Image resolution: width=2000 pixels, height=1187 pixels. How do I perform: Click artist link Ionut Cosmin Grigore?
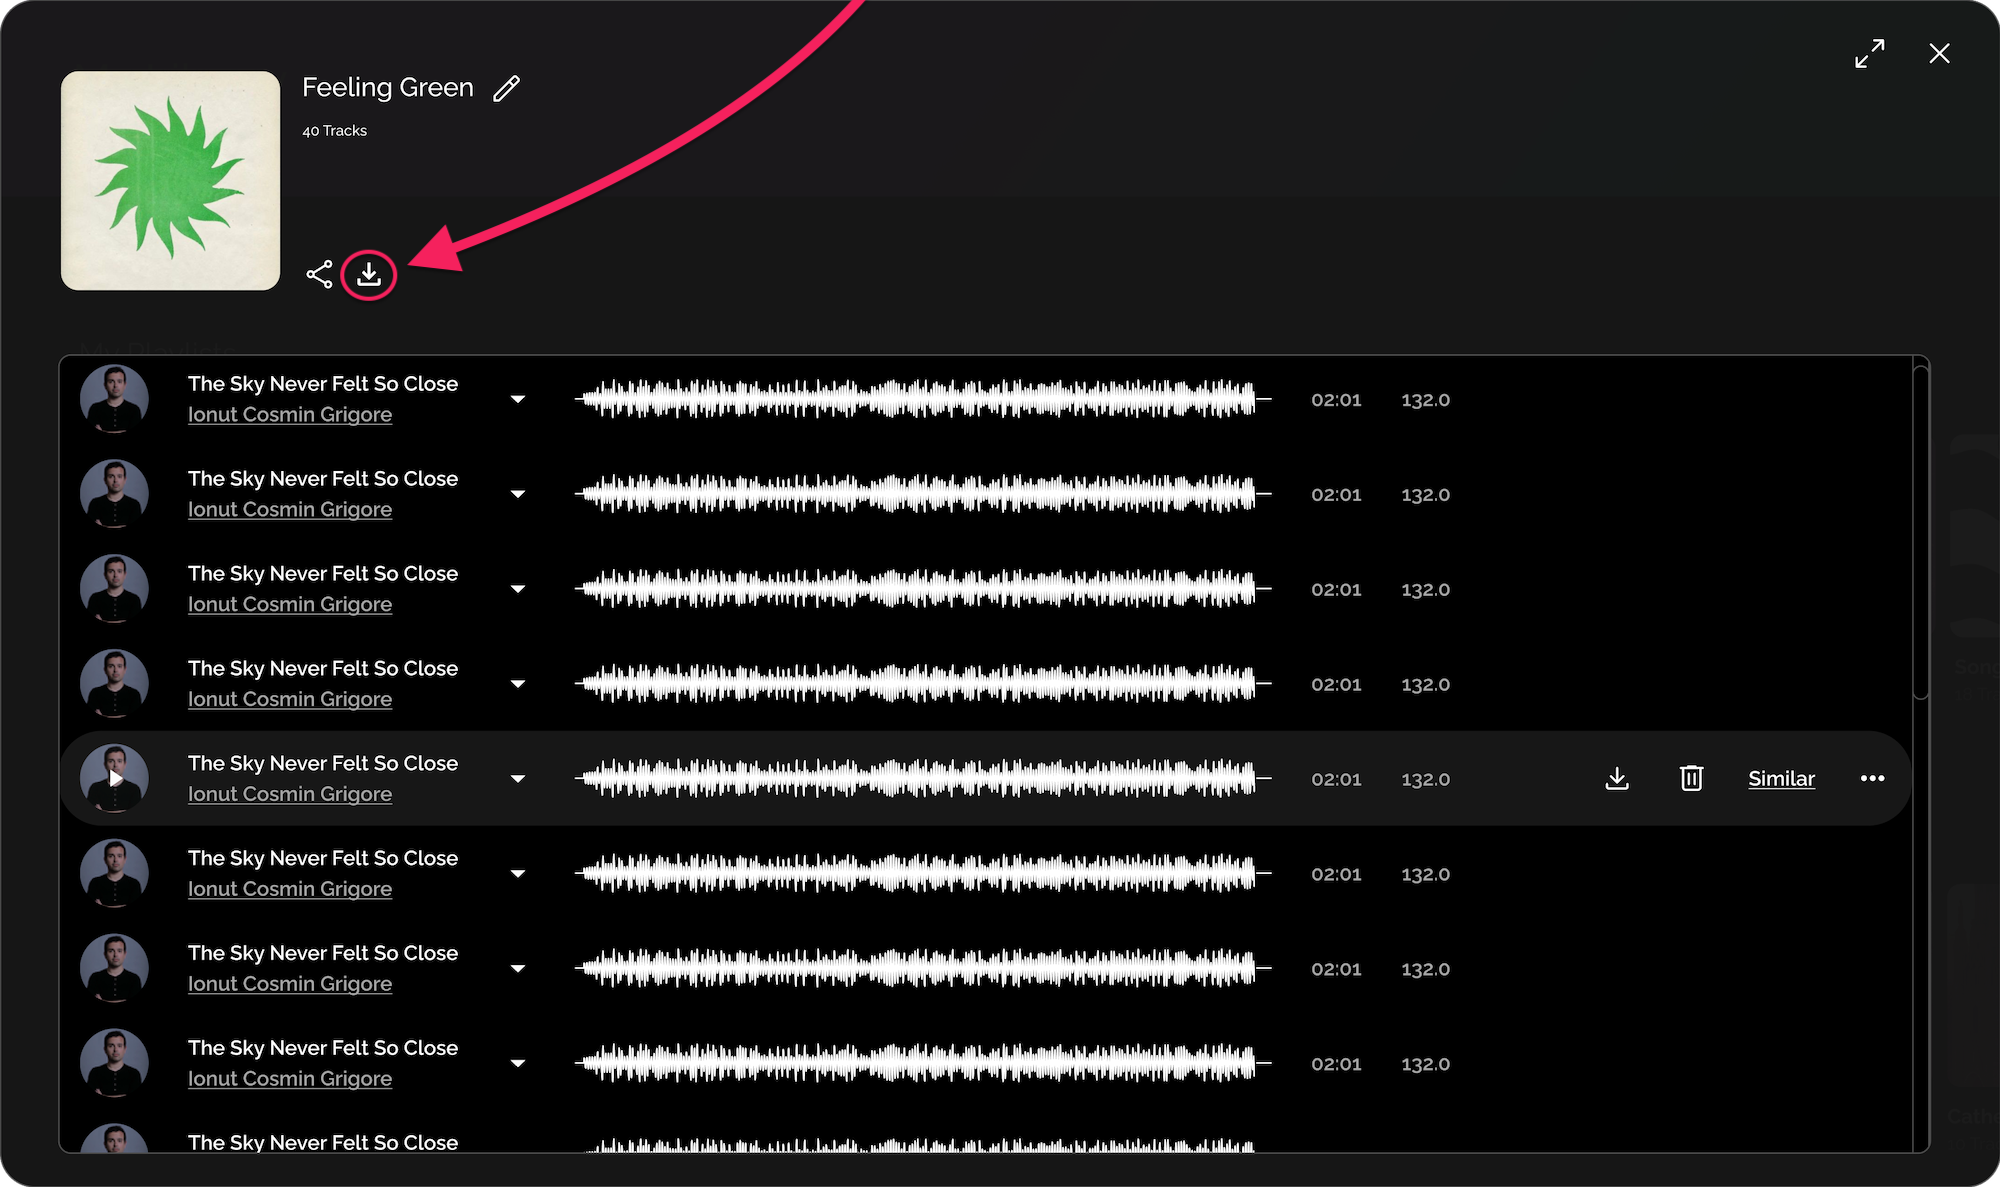point(290,414)
